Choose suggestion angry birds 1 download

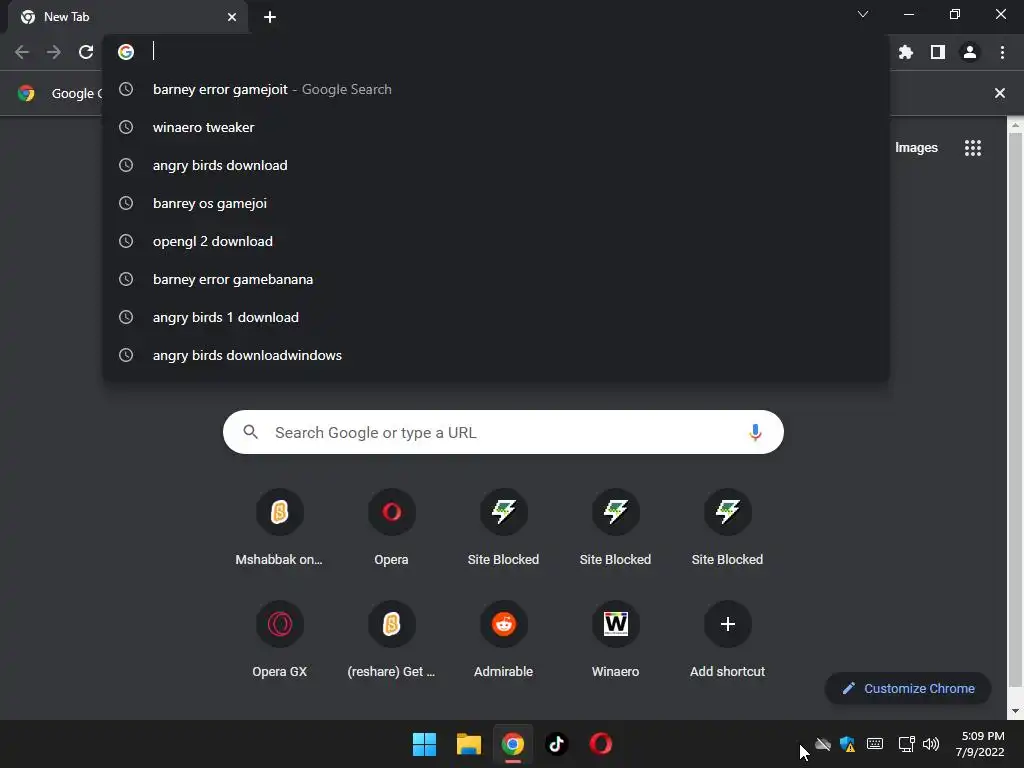tap(496, 317)
